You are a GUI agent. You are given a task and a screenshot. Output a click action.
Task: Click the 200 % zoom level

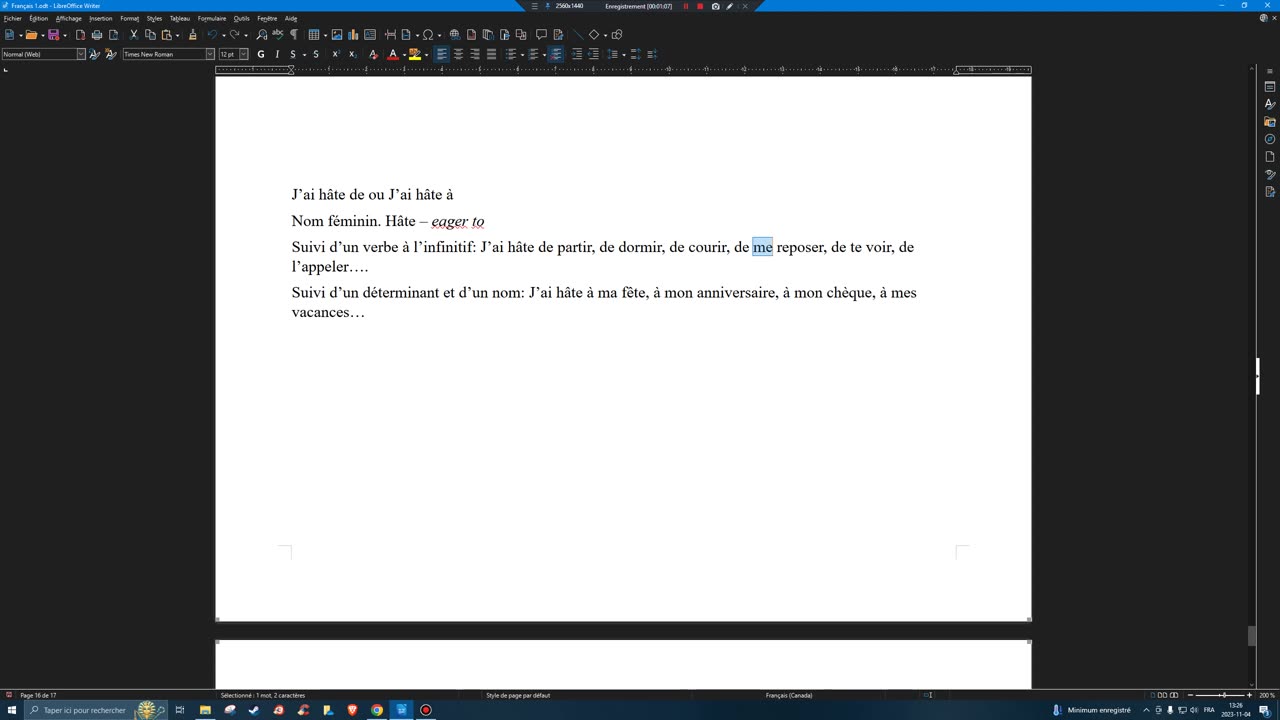1266,695
